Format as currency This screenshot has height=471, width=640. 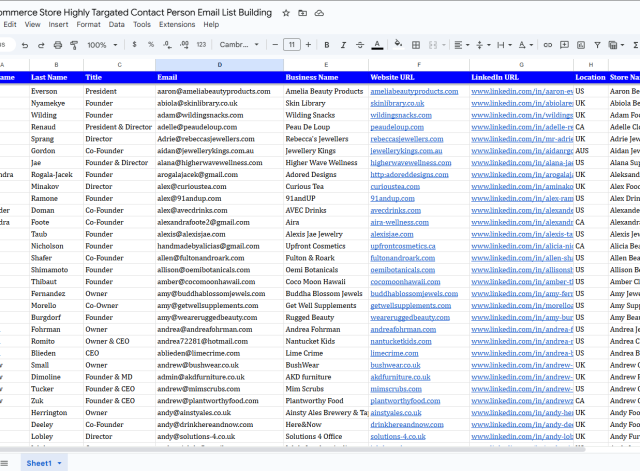tap(134, 44)
